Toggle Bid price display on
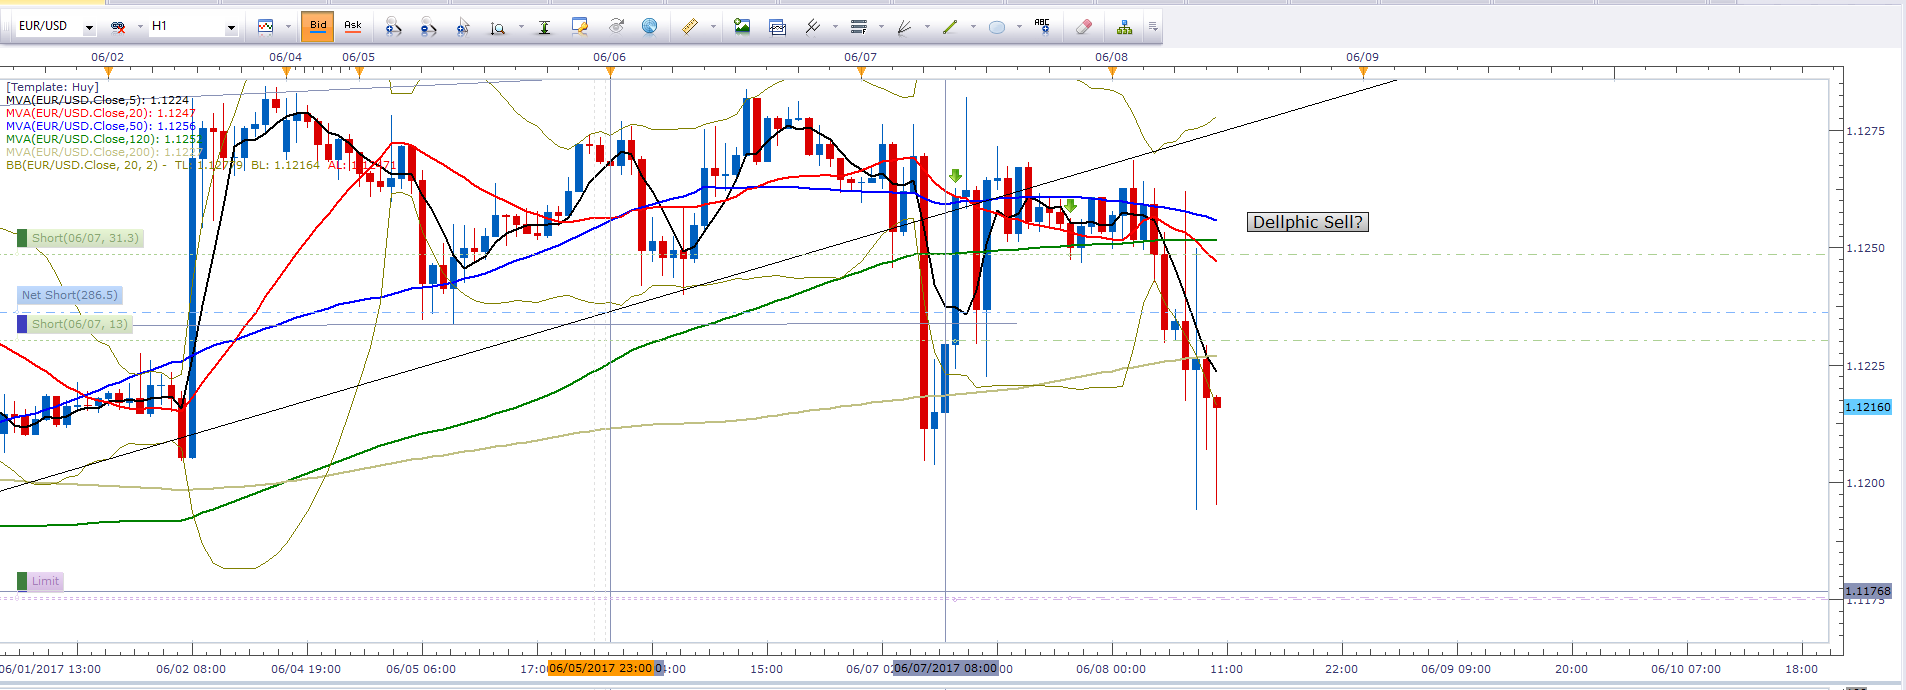 [x=318, y=26]
